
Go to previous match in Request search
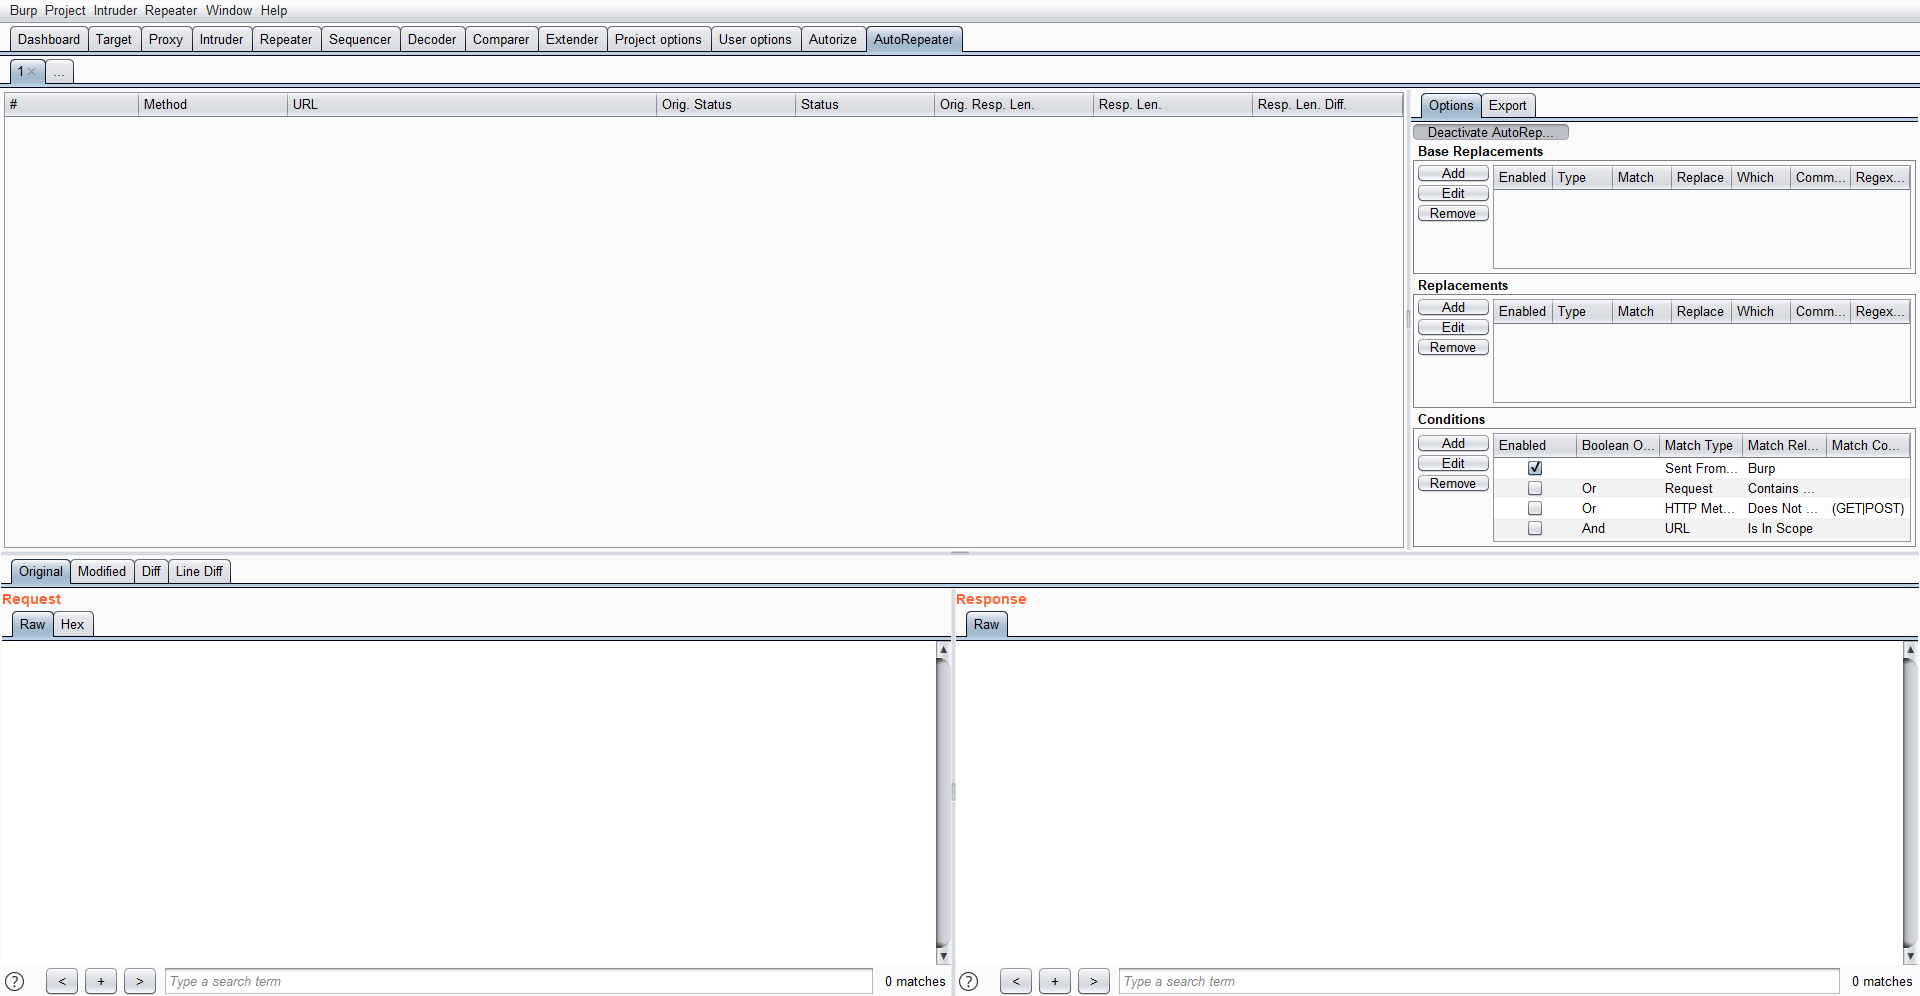click(62, 981)
